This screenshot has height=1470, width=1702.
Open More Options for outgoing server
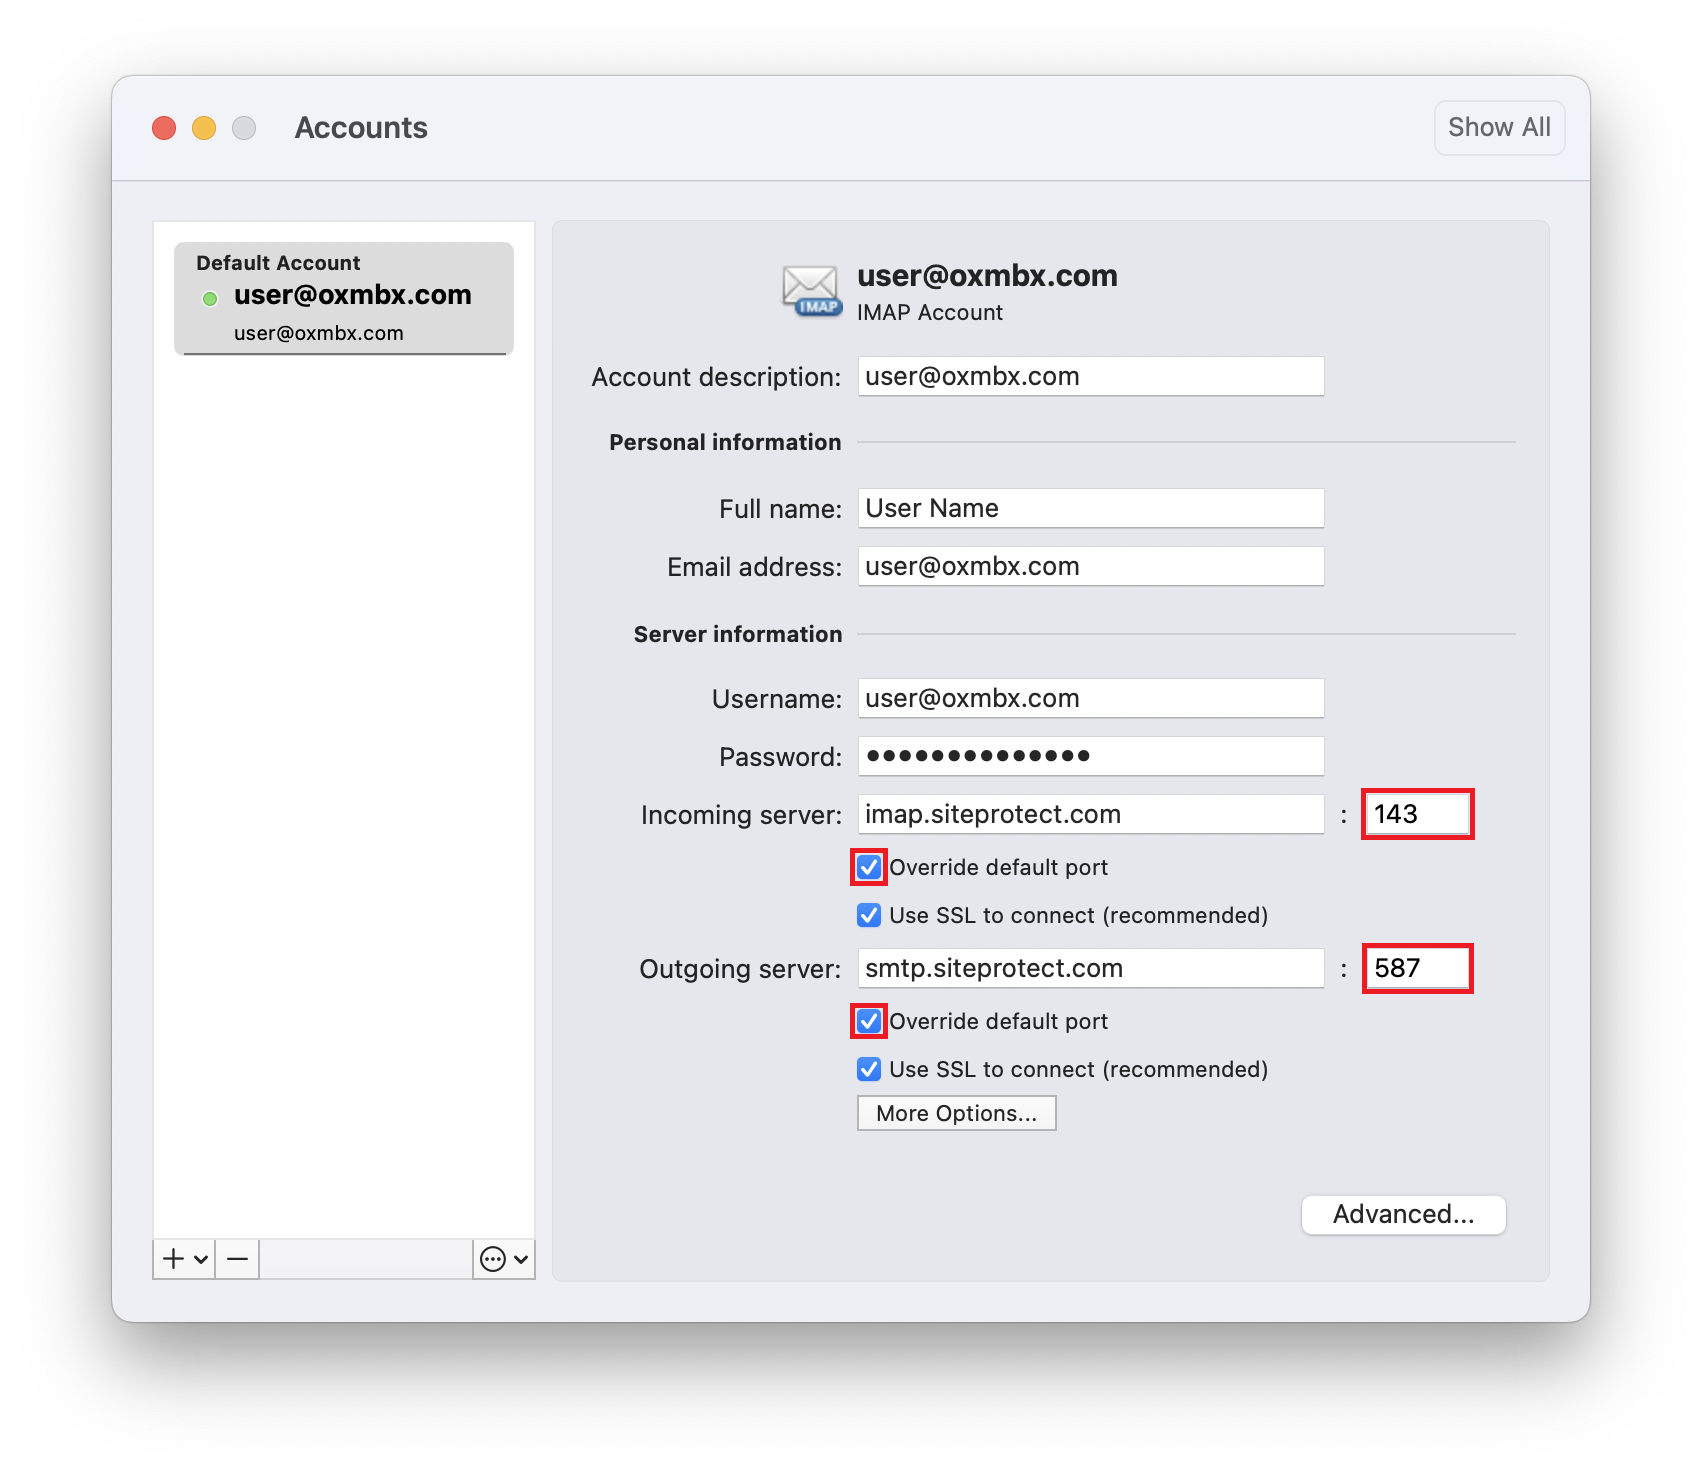click(x=956, y=1113)
